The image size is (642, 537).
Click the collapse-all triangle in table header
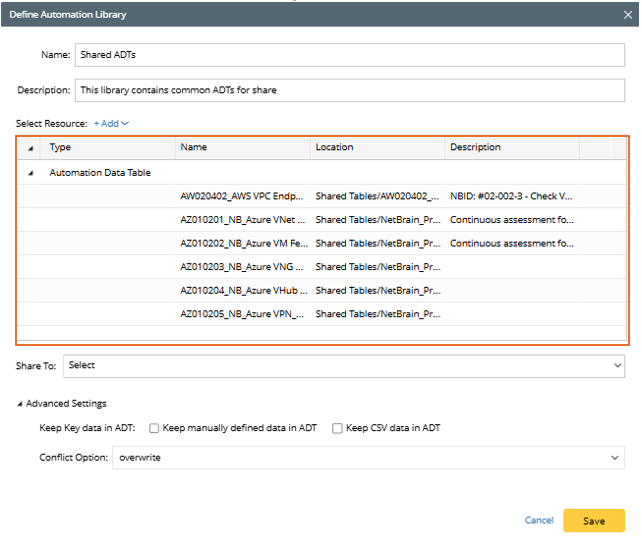coord(29,148)
